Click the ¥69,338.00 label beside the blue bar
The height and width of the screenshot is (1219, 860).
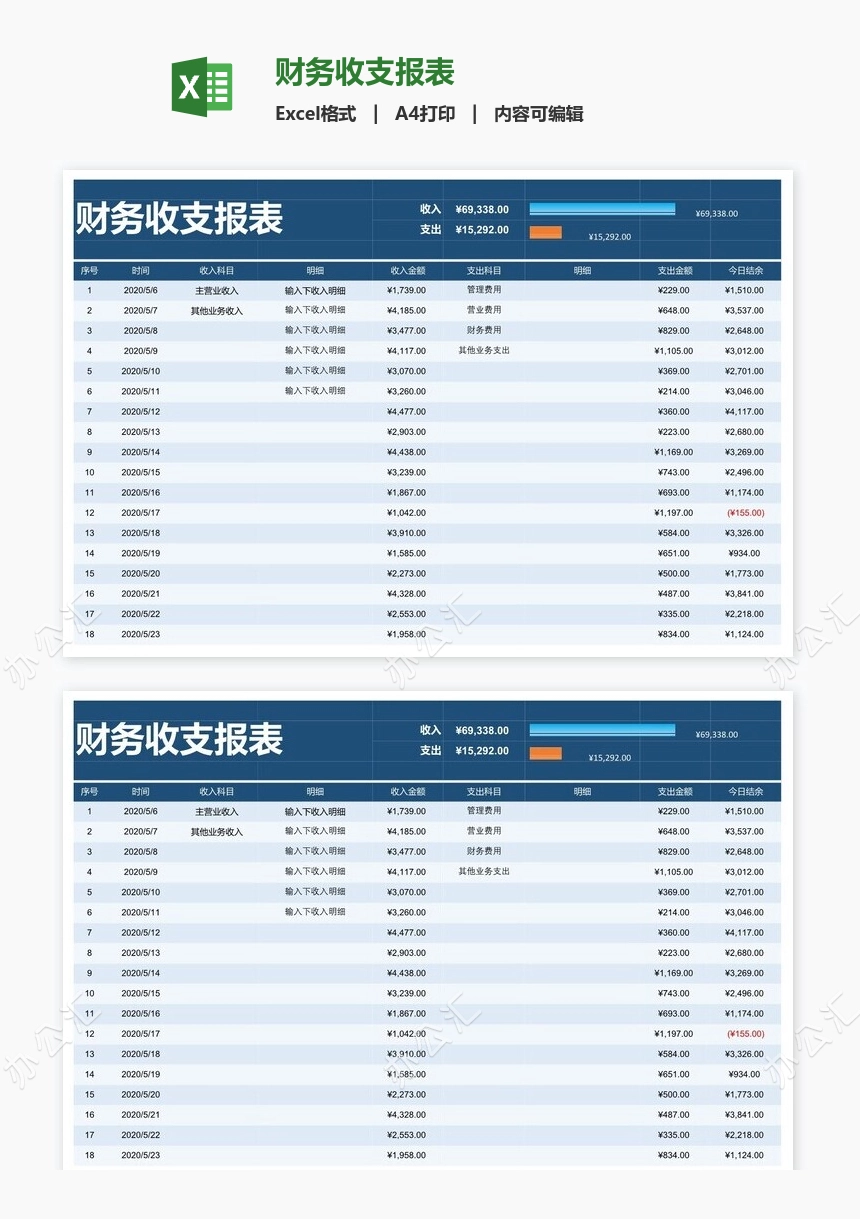pos(715,212)
